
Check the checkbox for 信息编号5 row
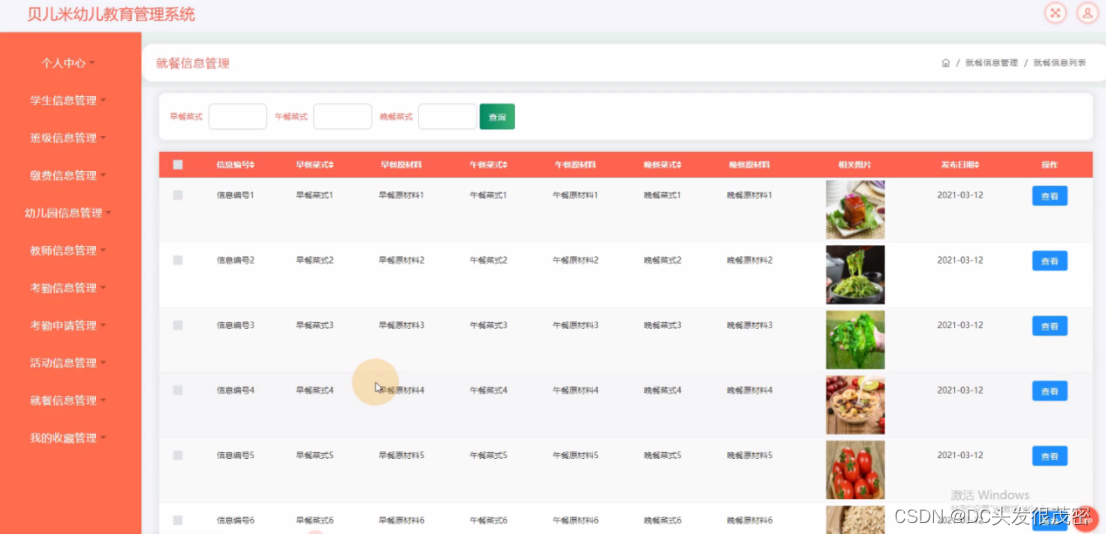pos(178,455)
